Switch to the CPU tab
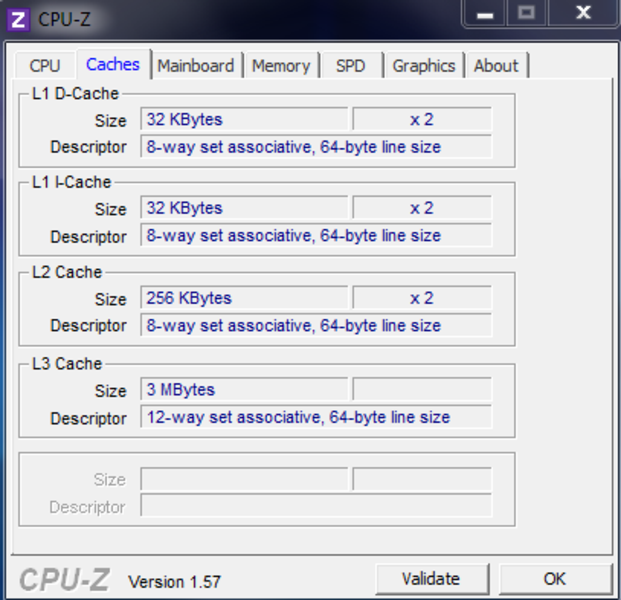This screenshot has height=600, width=621. point(45,66)
